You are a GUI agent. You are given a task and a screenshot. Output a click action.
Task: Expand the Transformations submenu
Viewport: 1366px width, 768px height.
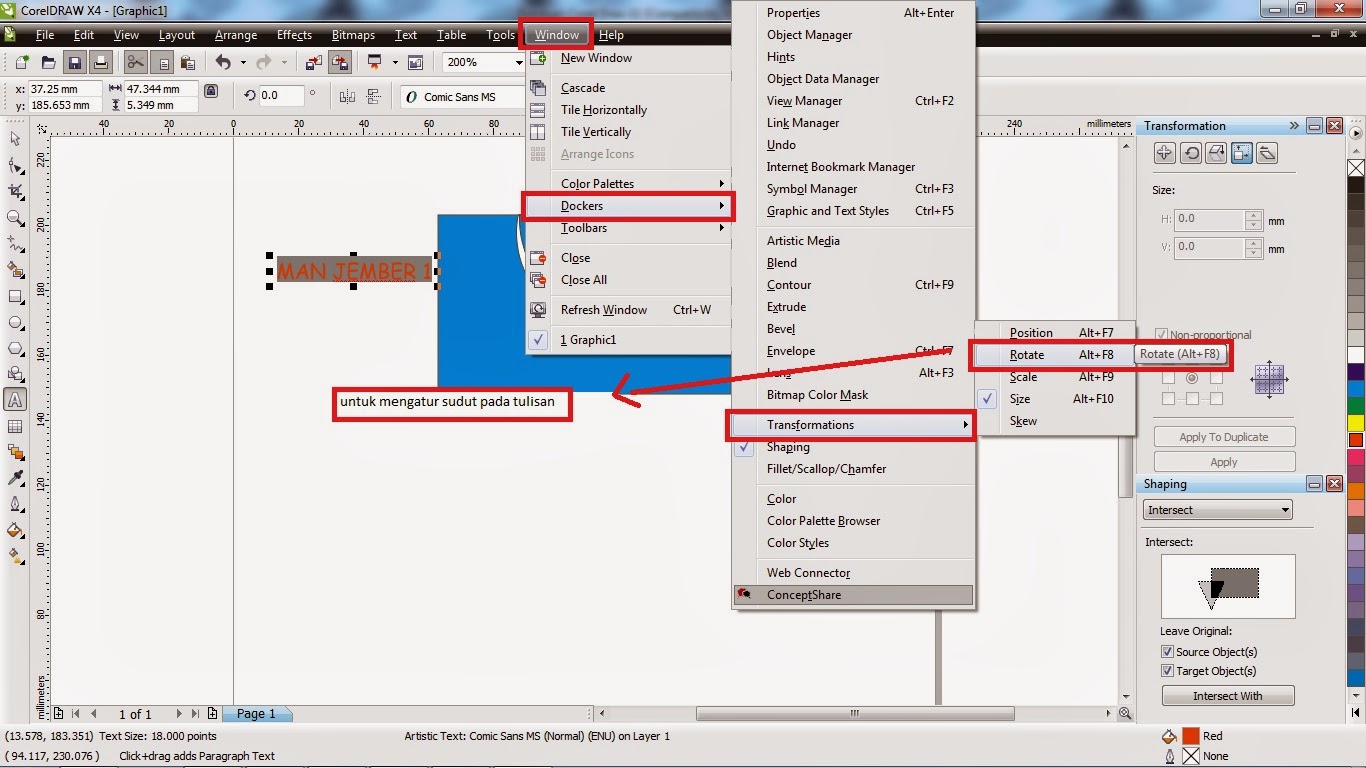point(853,425)
